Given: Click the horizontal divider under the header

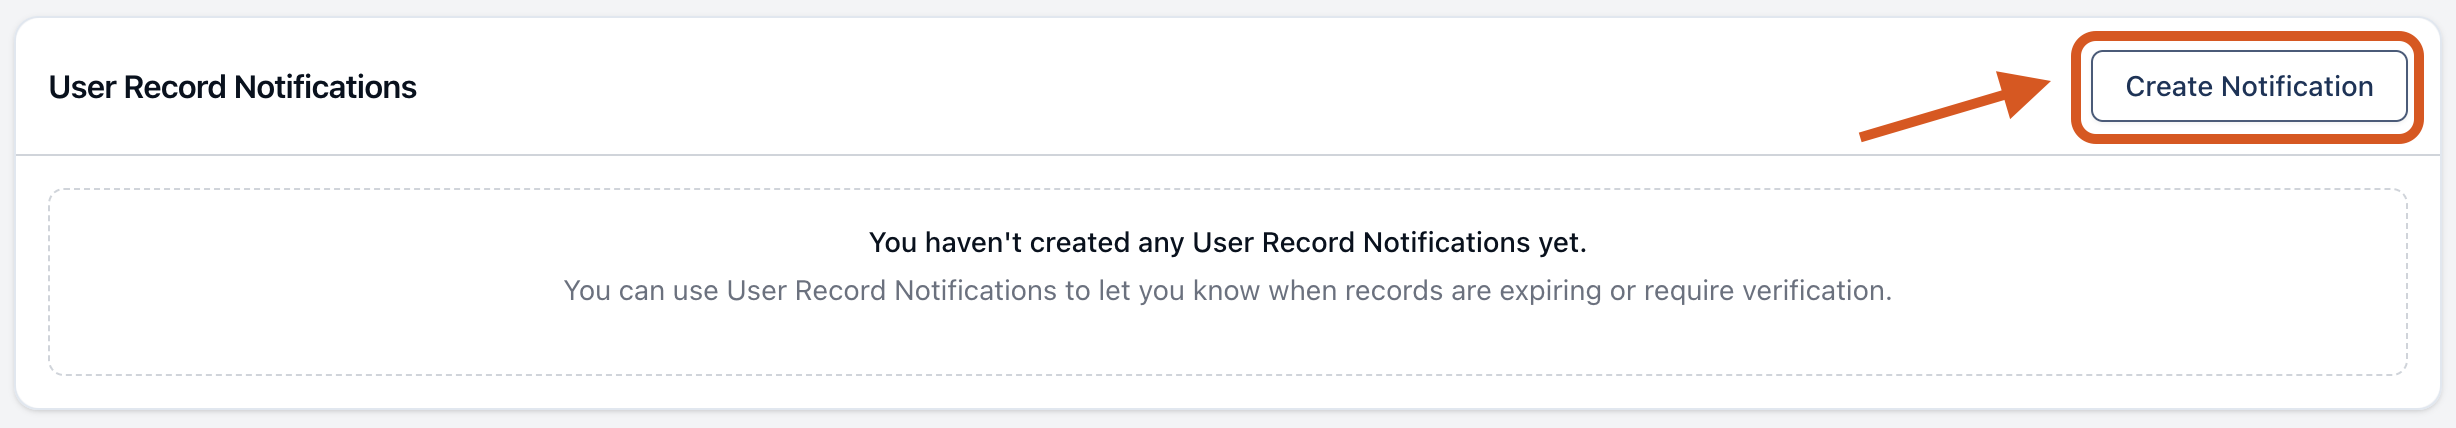Looking at the screenshot, I should pos(1227,154).
